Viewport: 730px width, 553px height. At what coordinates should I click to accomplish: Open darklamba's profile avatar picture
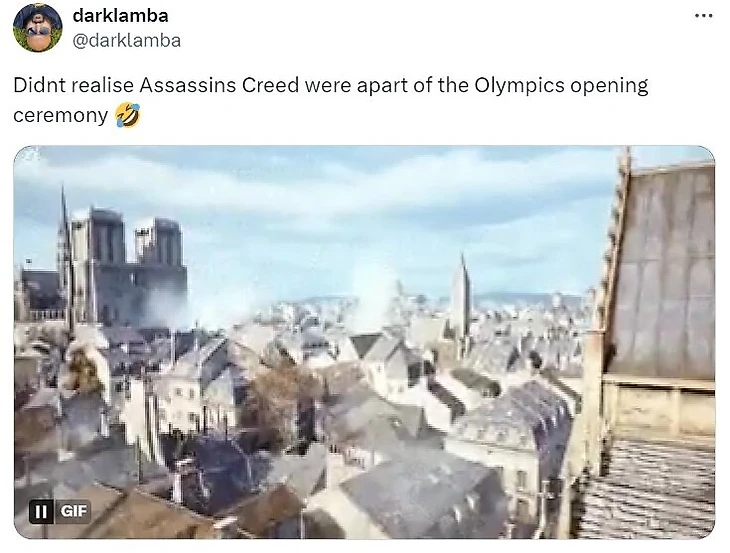click(x=38, y=27)
